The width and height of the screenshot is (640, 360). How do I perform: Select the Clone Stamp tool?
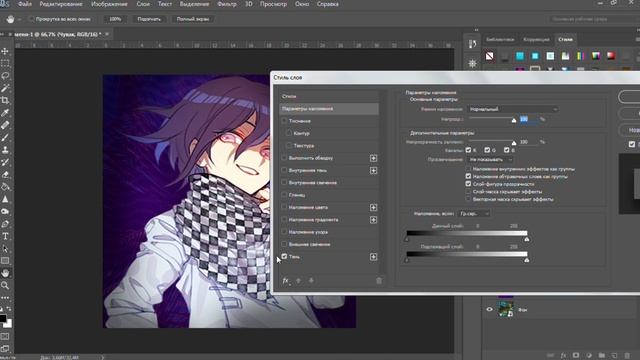5,150
